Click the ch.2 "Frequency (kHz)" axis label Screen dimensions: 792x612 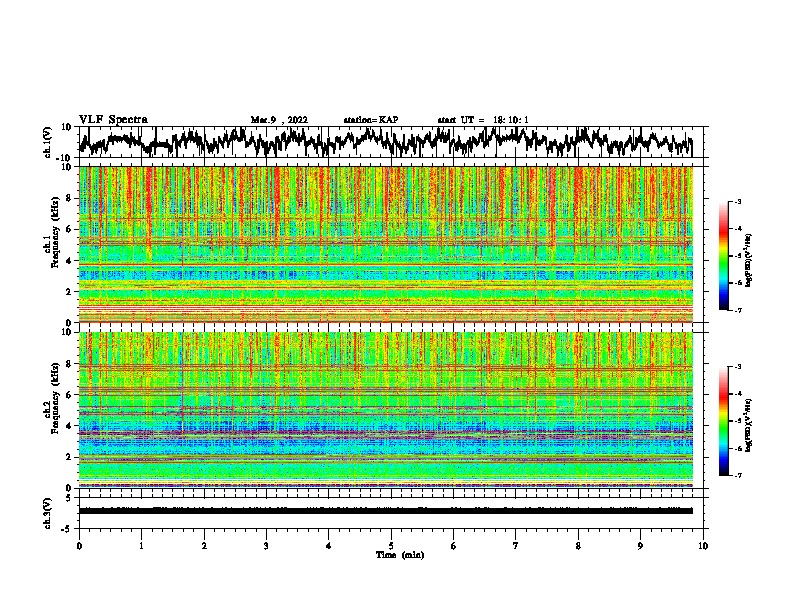coord(55,398)
